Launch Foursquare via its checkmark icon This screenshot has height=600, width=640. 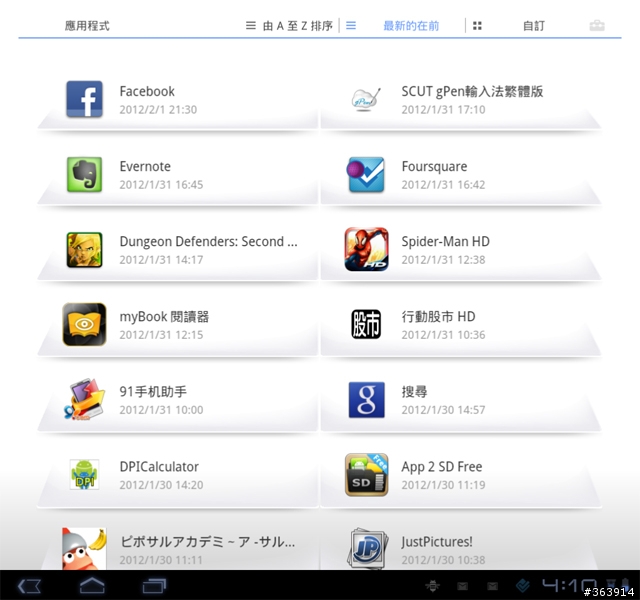click(x=366, y=174)
